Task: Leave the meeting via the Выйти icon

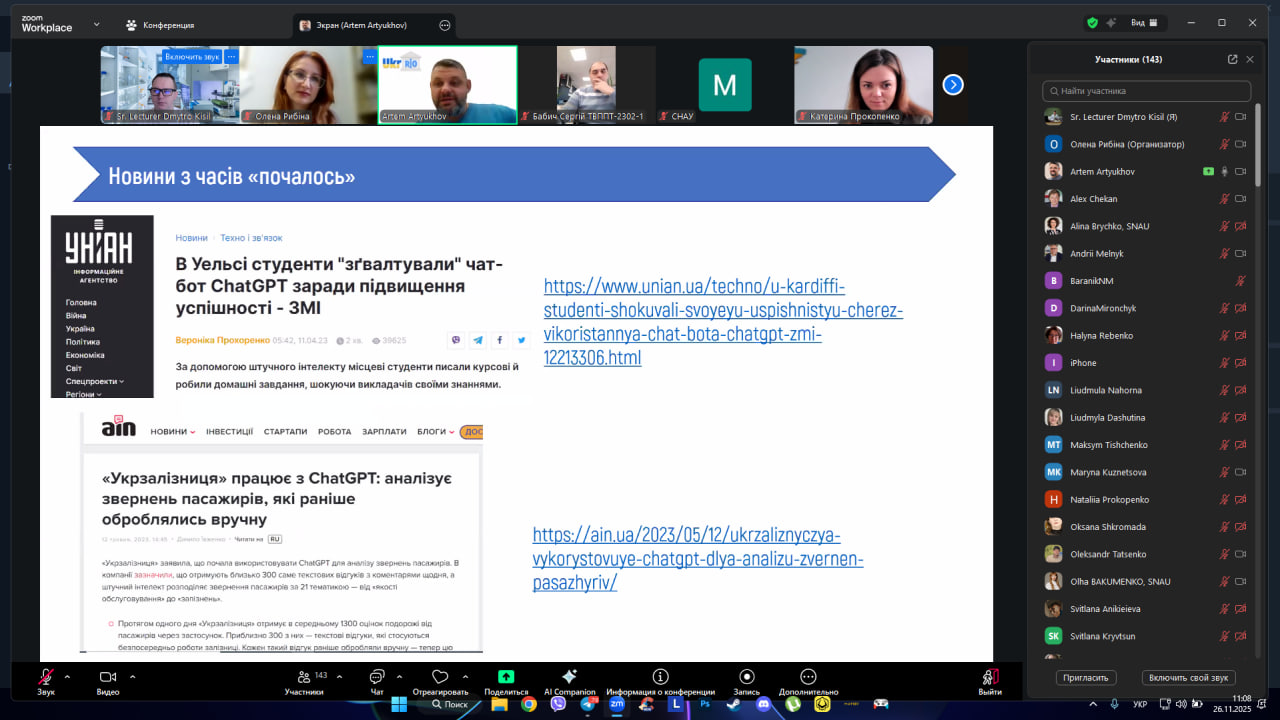Action: click(990, 678)
